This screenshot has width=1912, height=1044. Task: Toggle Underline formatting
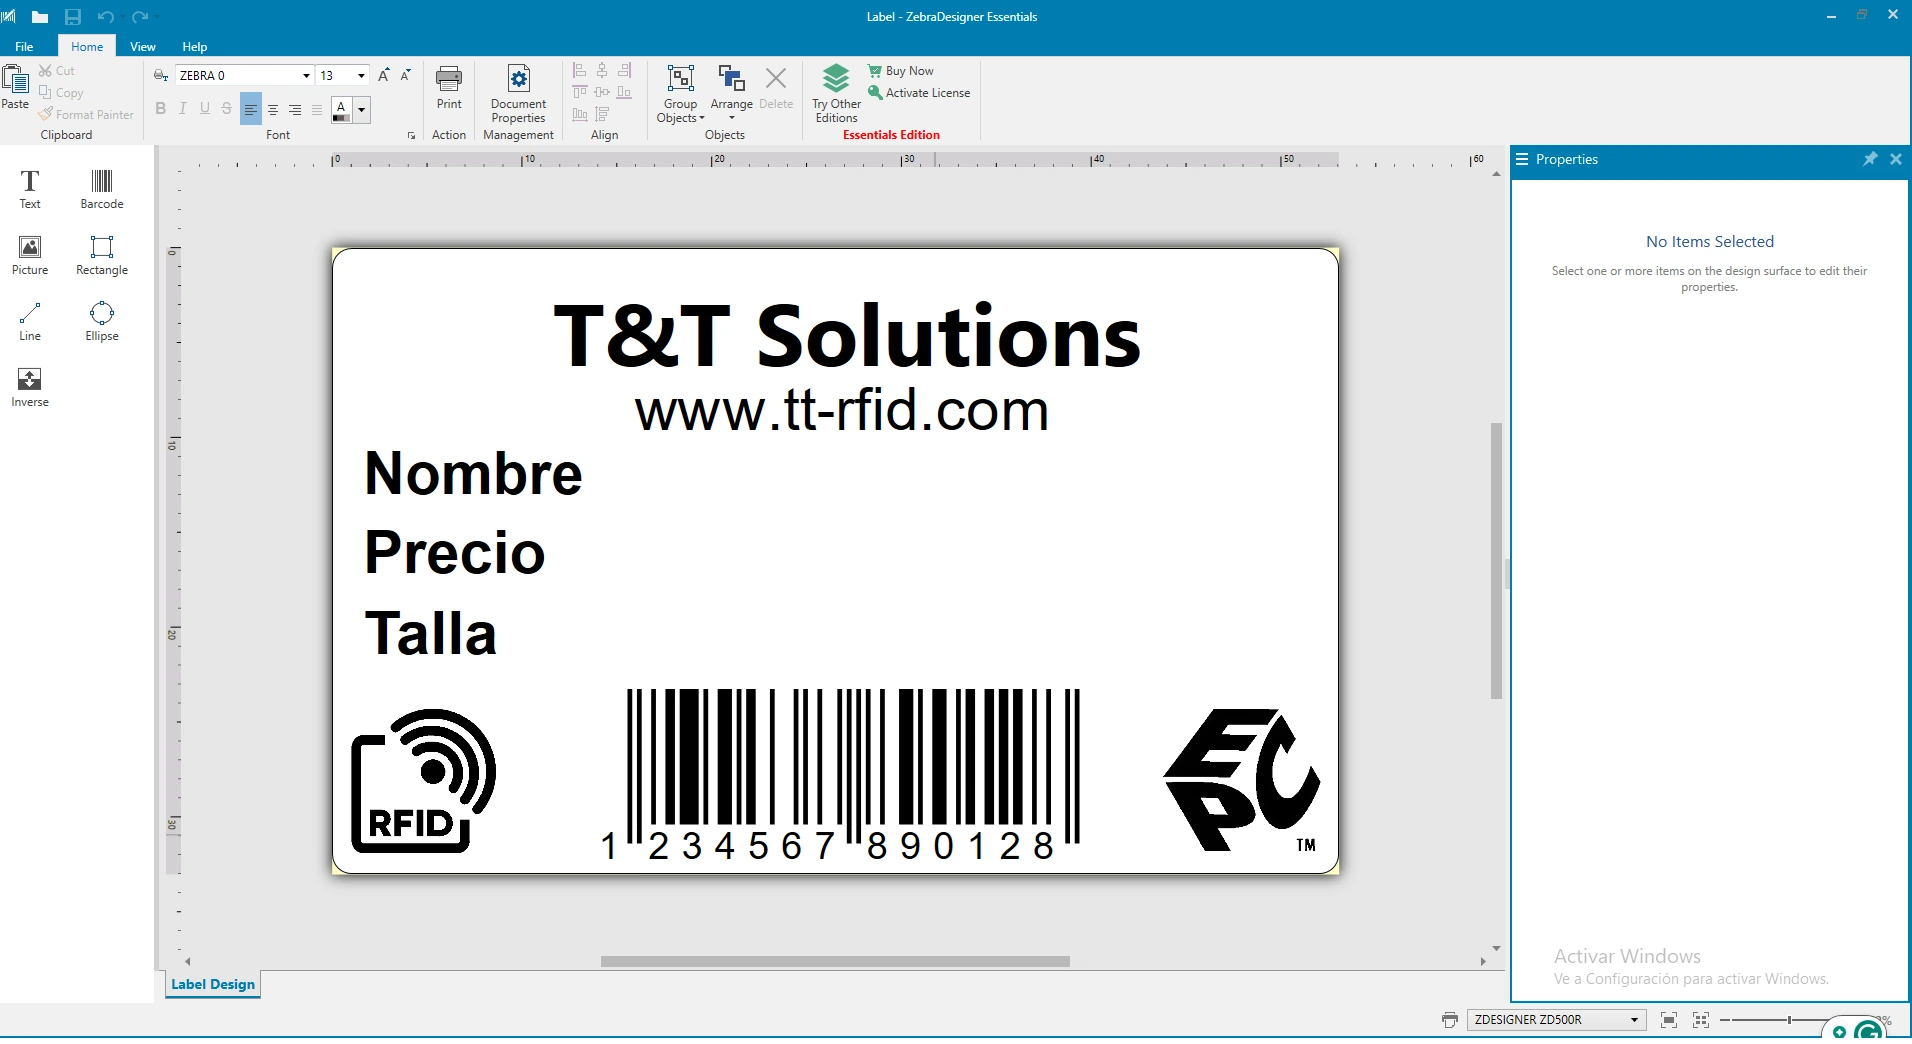[205, 109]
